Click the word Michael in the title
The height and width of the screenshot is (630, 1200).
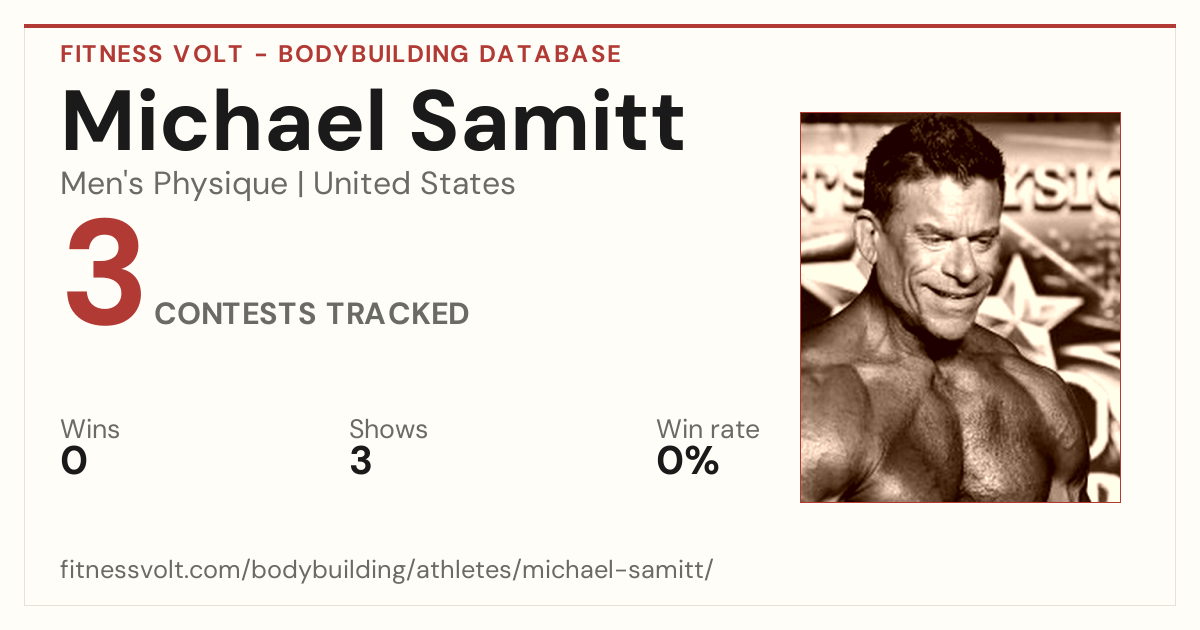click(223, 122)
